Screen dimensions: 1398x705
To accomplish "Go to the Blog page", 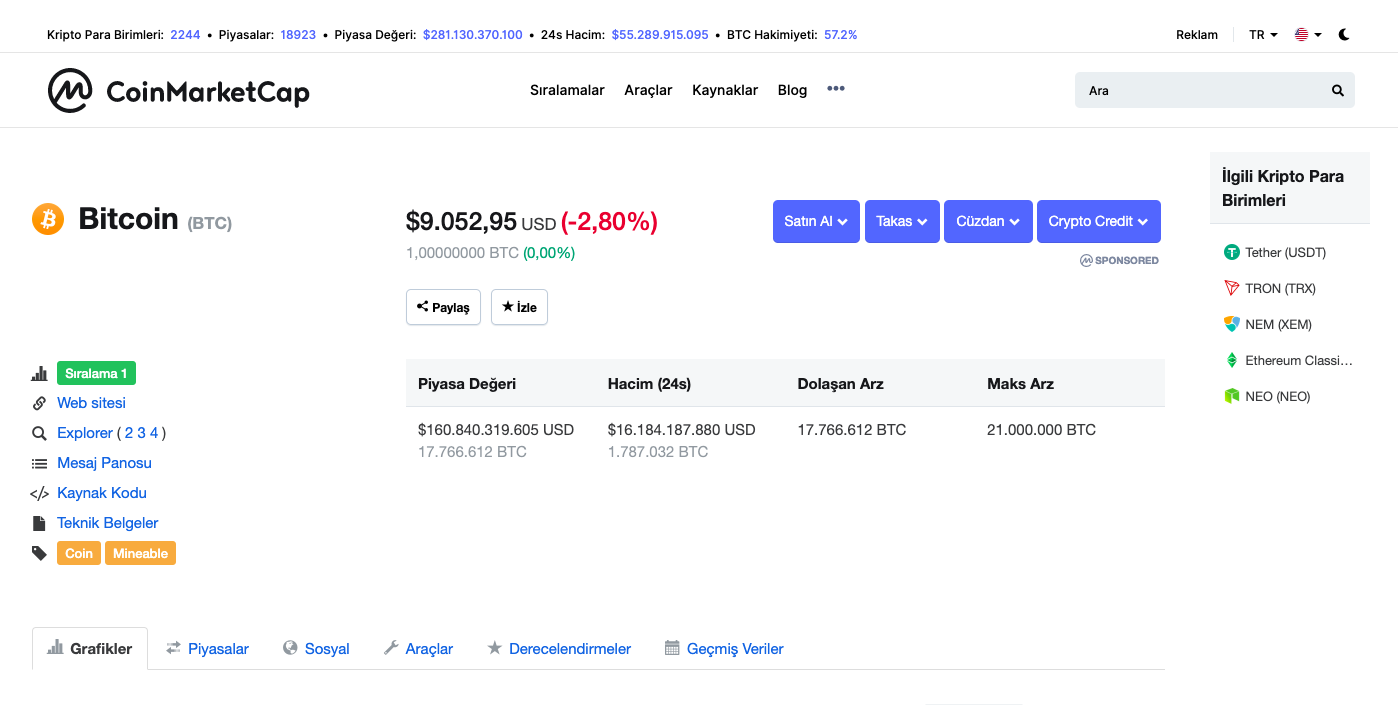I will (792, 90).
